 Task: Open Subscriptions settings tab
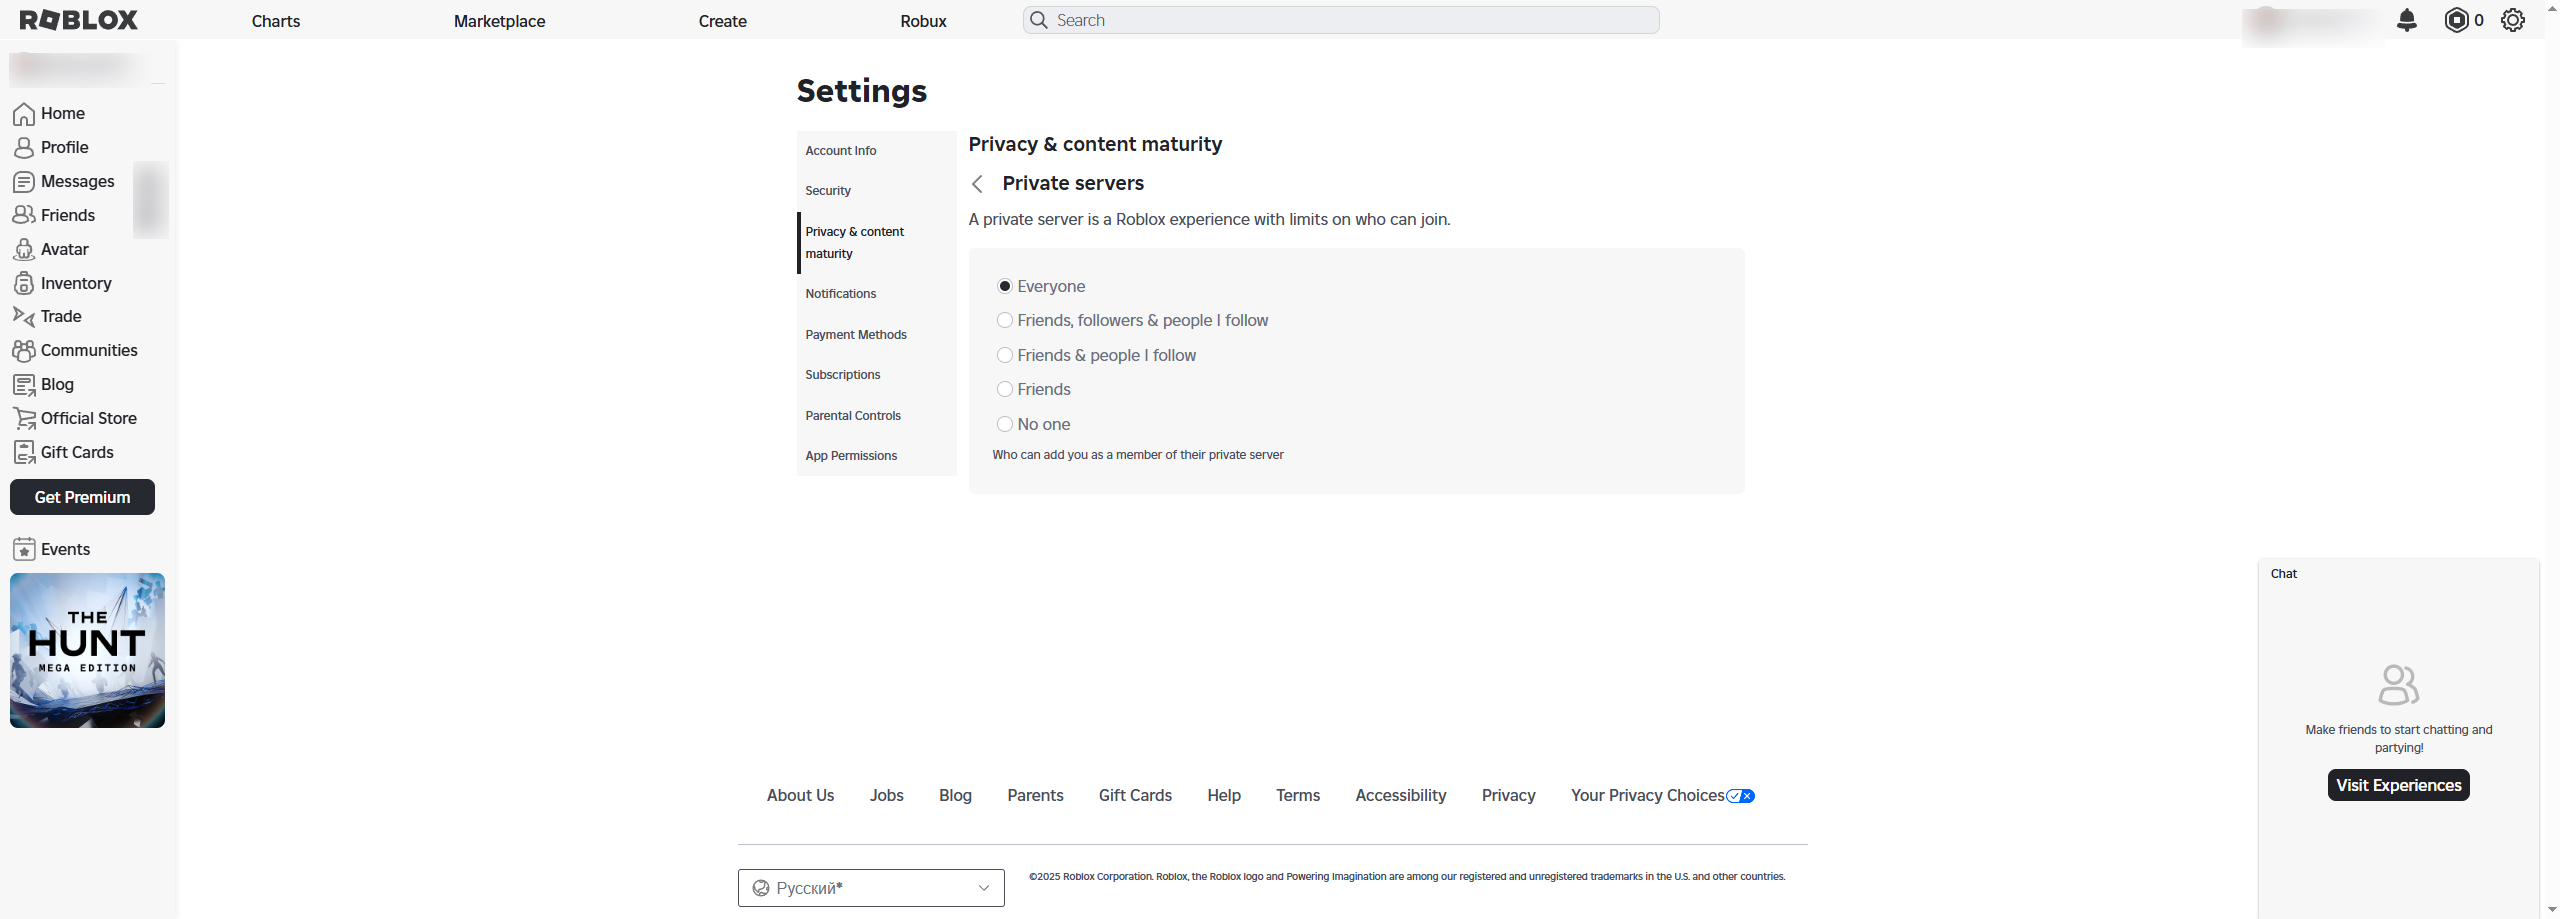click(x=877, y=375)
